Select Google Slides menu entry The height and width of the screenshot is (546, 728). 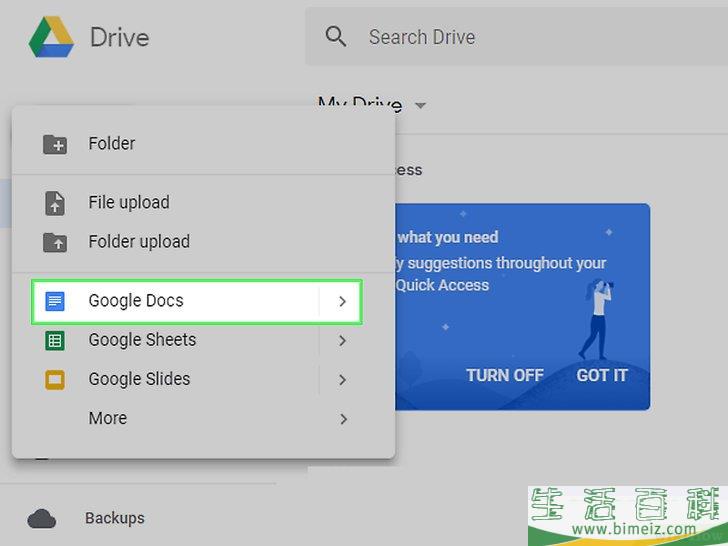point(203,379)
